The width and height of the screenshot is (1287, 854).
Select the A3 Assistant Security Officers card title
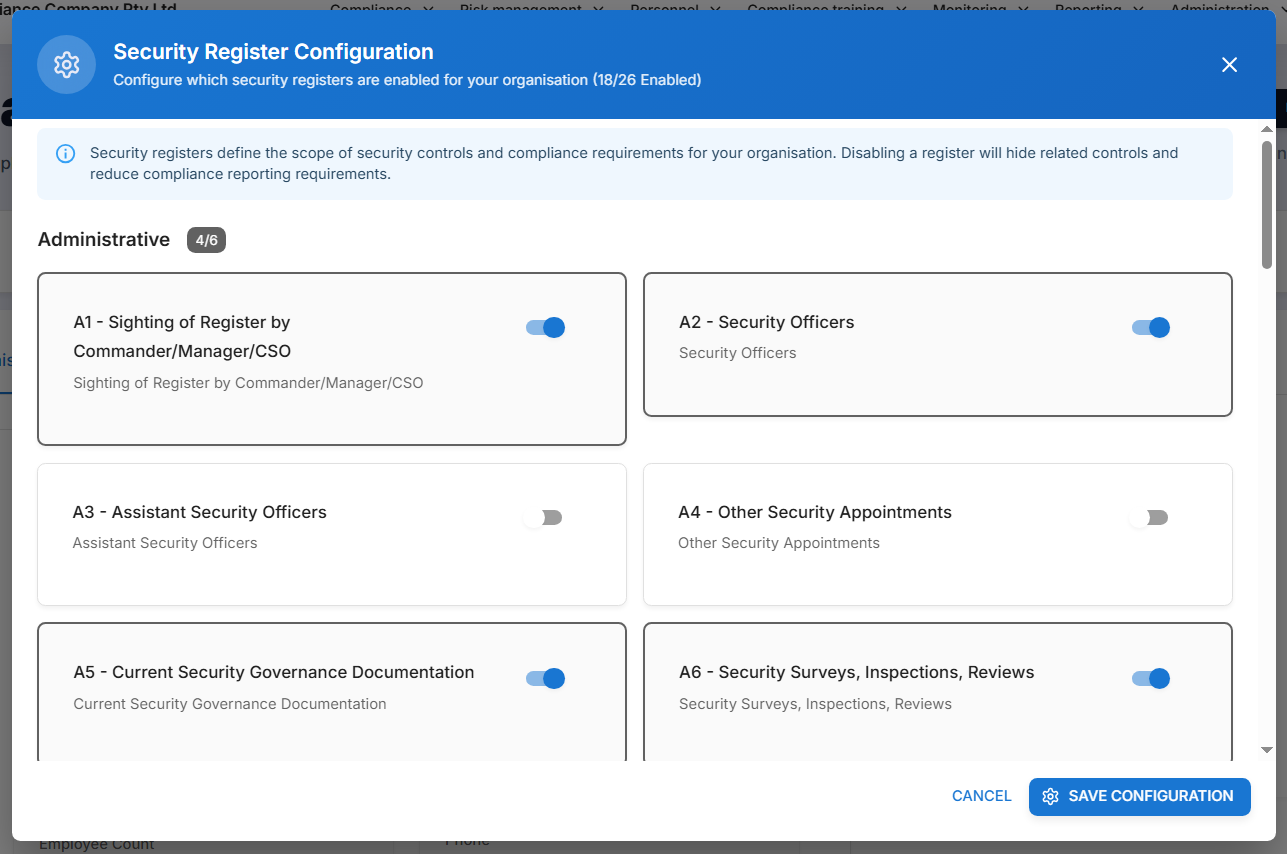[x=200, y=512]
